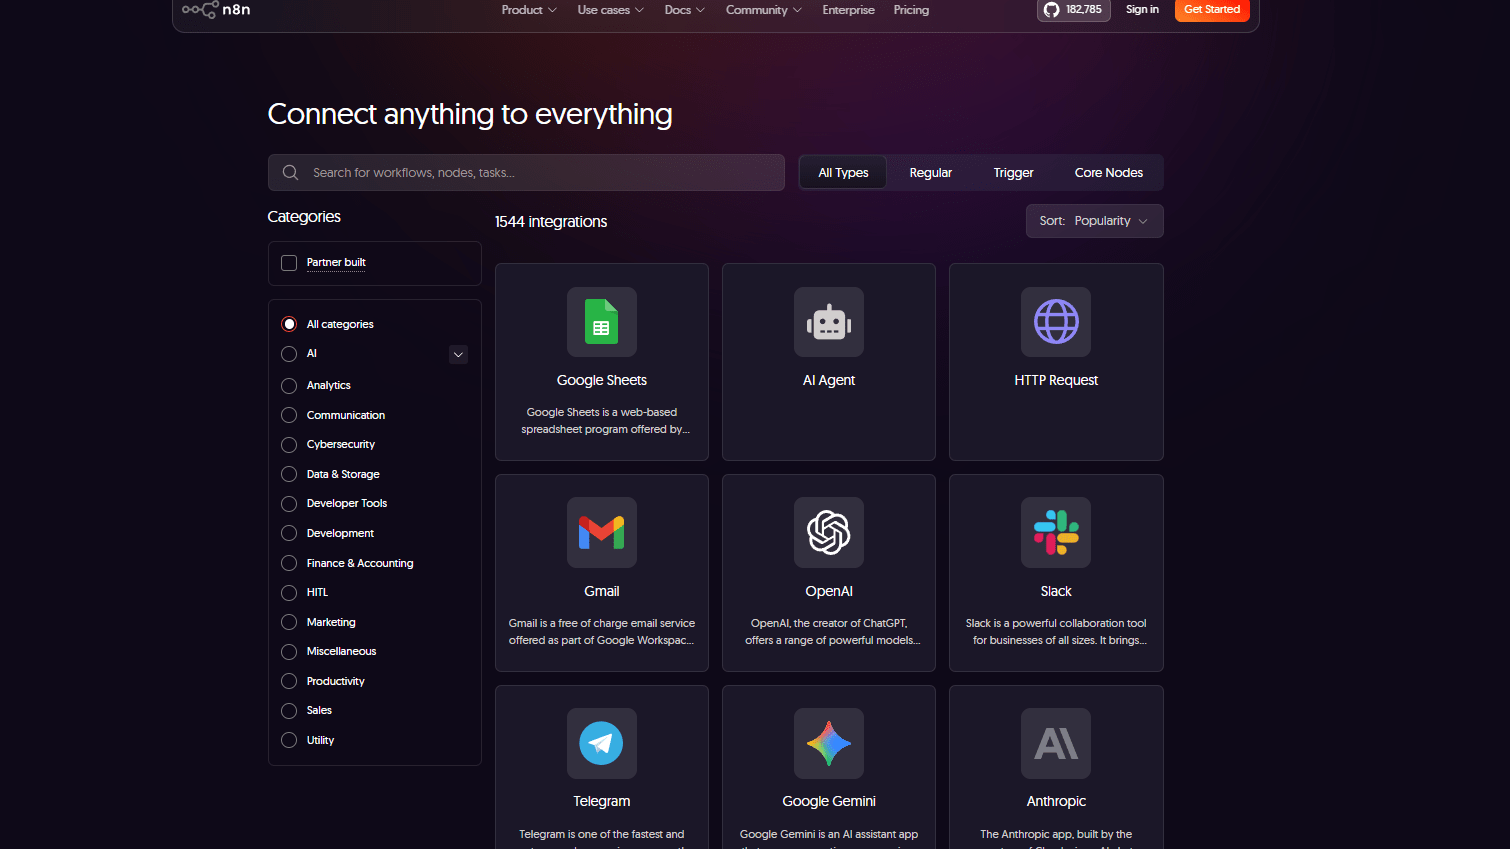The width and height of the screenshot is (1510, 849).
Task: Go to the Enterprise page
Action: pos(848,10)
